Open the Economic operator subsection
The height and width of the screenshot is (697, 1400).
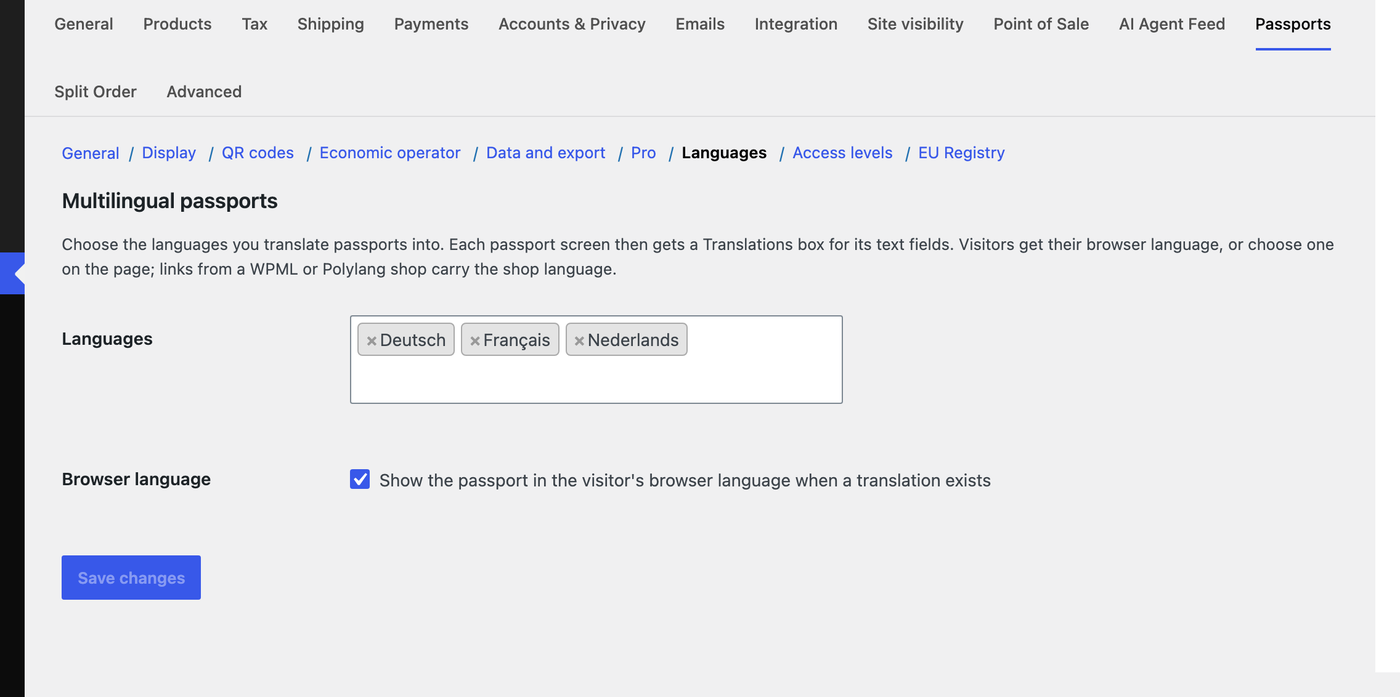tap(390, 153)
